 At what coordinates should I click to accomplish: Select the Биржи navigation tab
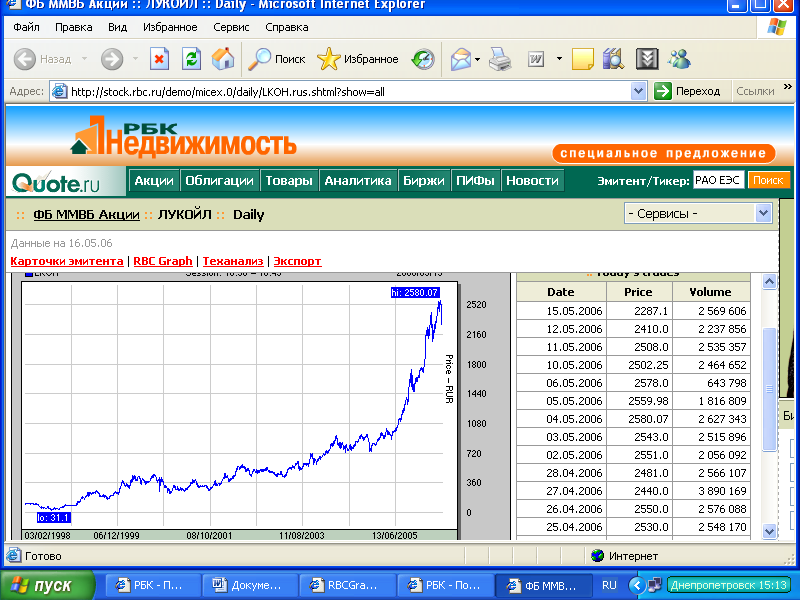[423, 181]
